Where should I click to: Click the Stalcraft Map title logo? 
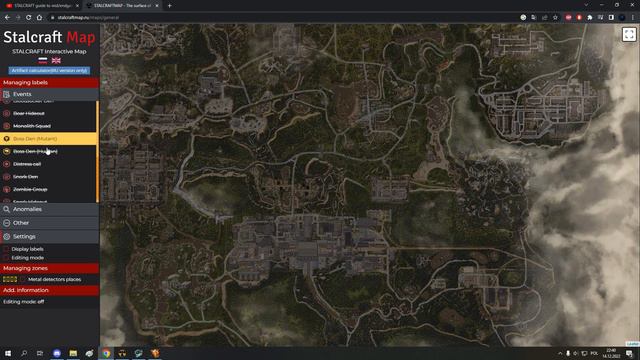[49, 37]
